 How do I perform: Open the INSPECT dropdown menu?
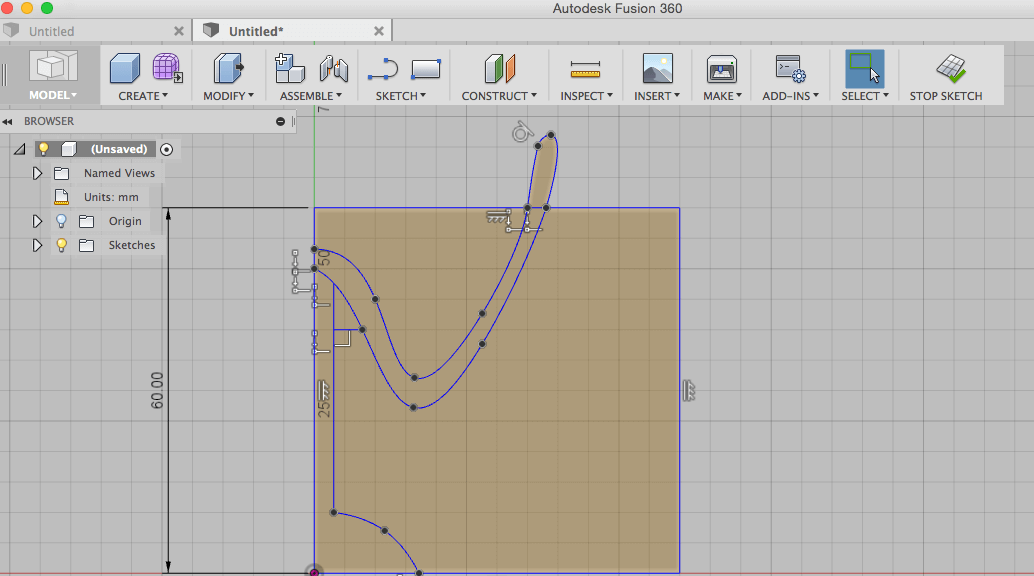pos(586,96)
